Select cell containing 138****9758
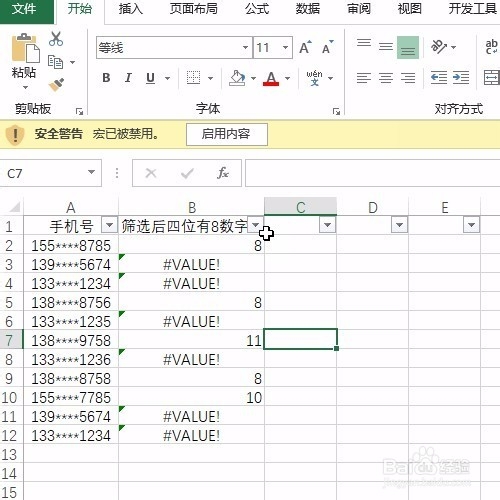Image resolution: width=500 pixels, height=500 pixels. point(71,340)
